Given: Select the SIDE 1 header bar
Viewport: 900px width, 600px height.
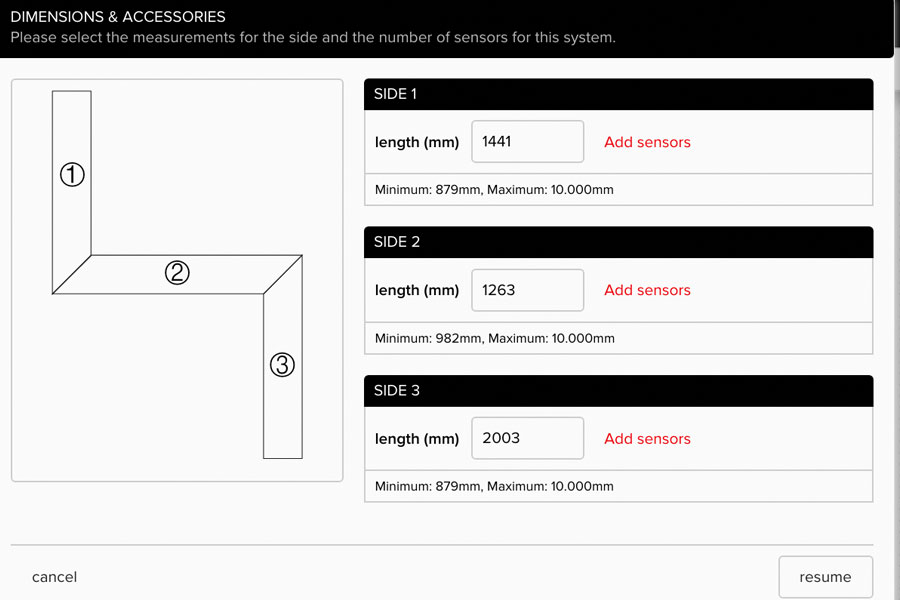Looking at the screenshot, I should pos(619,94).
